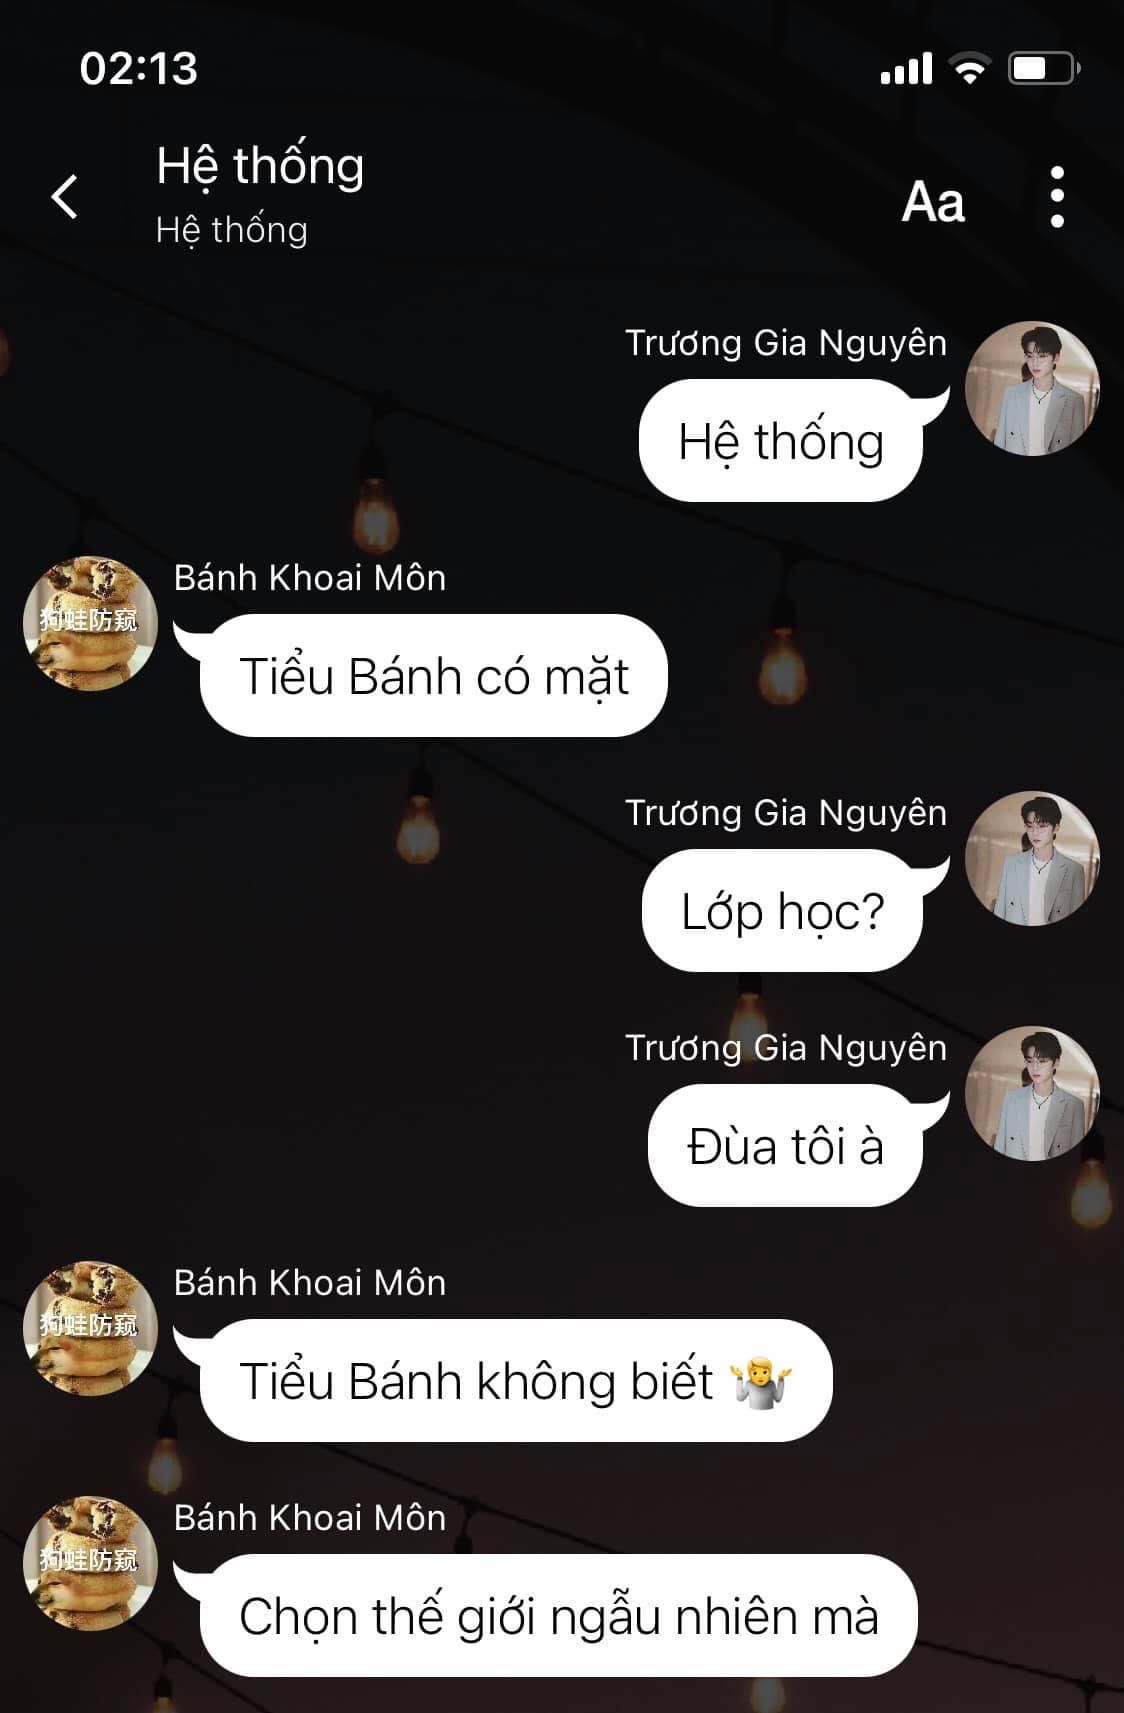
Task: Open the Aa font size option
Action: 933,201
